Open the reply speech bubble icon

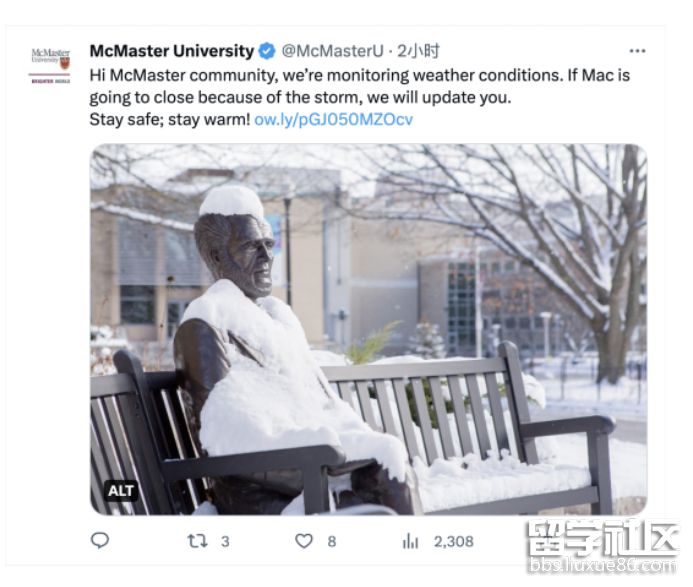tap(100, 540)
